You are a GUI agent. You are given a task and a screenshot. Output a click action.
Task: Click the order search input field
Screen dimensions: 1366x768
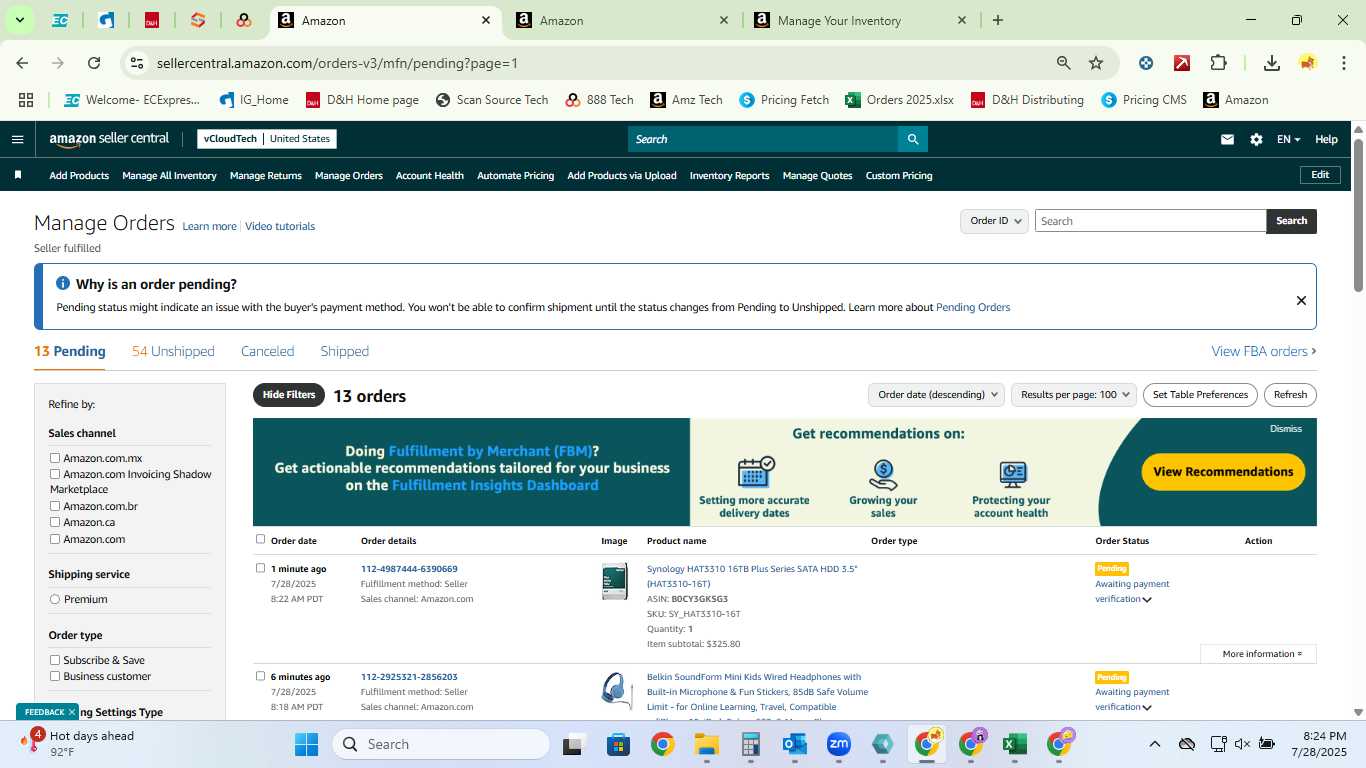1150,221
